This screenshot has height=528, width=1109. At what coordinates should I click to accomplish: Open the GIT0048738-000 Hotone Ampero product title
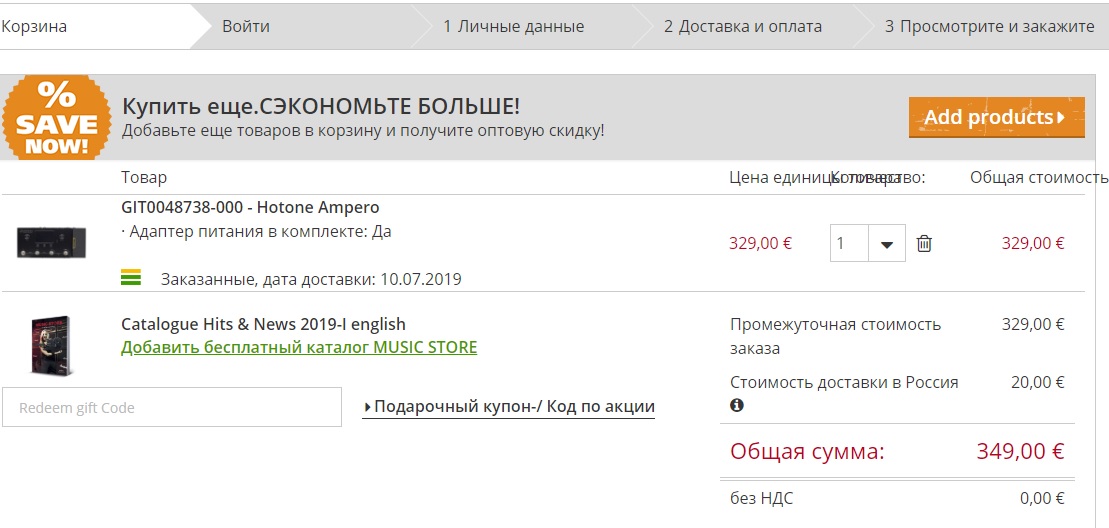[250, 208]
